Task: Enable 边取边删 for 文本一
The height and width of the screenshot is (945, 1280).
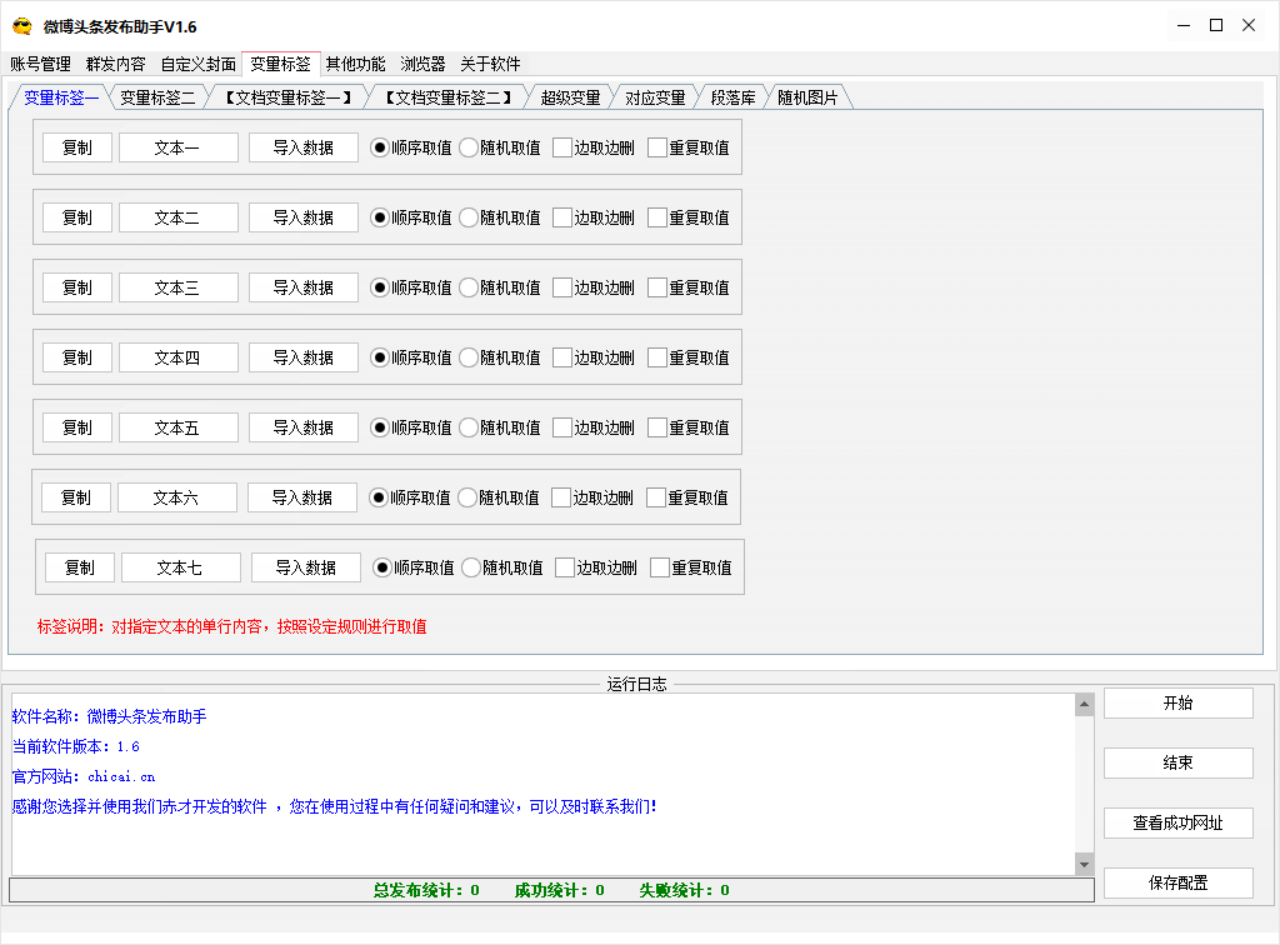Action: pyautogui.click(x=593, y=147)
